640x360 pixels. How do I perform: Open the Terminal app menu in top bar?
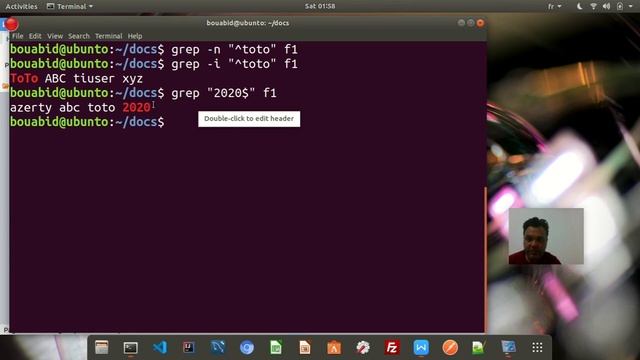[70, 6]
